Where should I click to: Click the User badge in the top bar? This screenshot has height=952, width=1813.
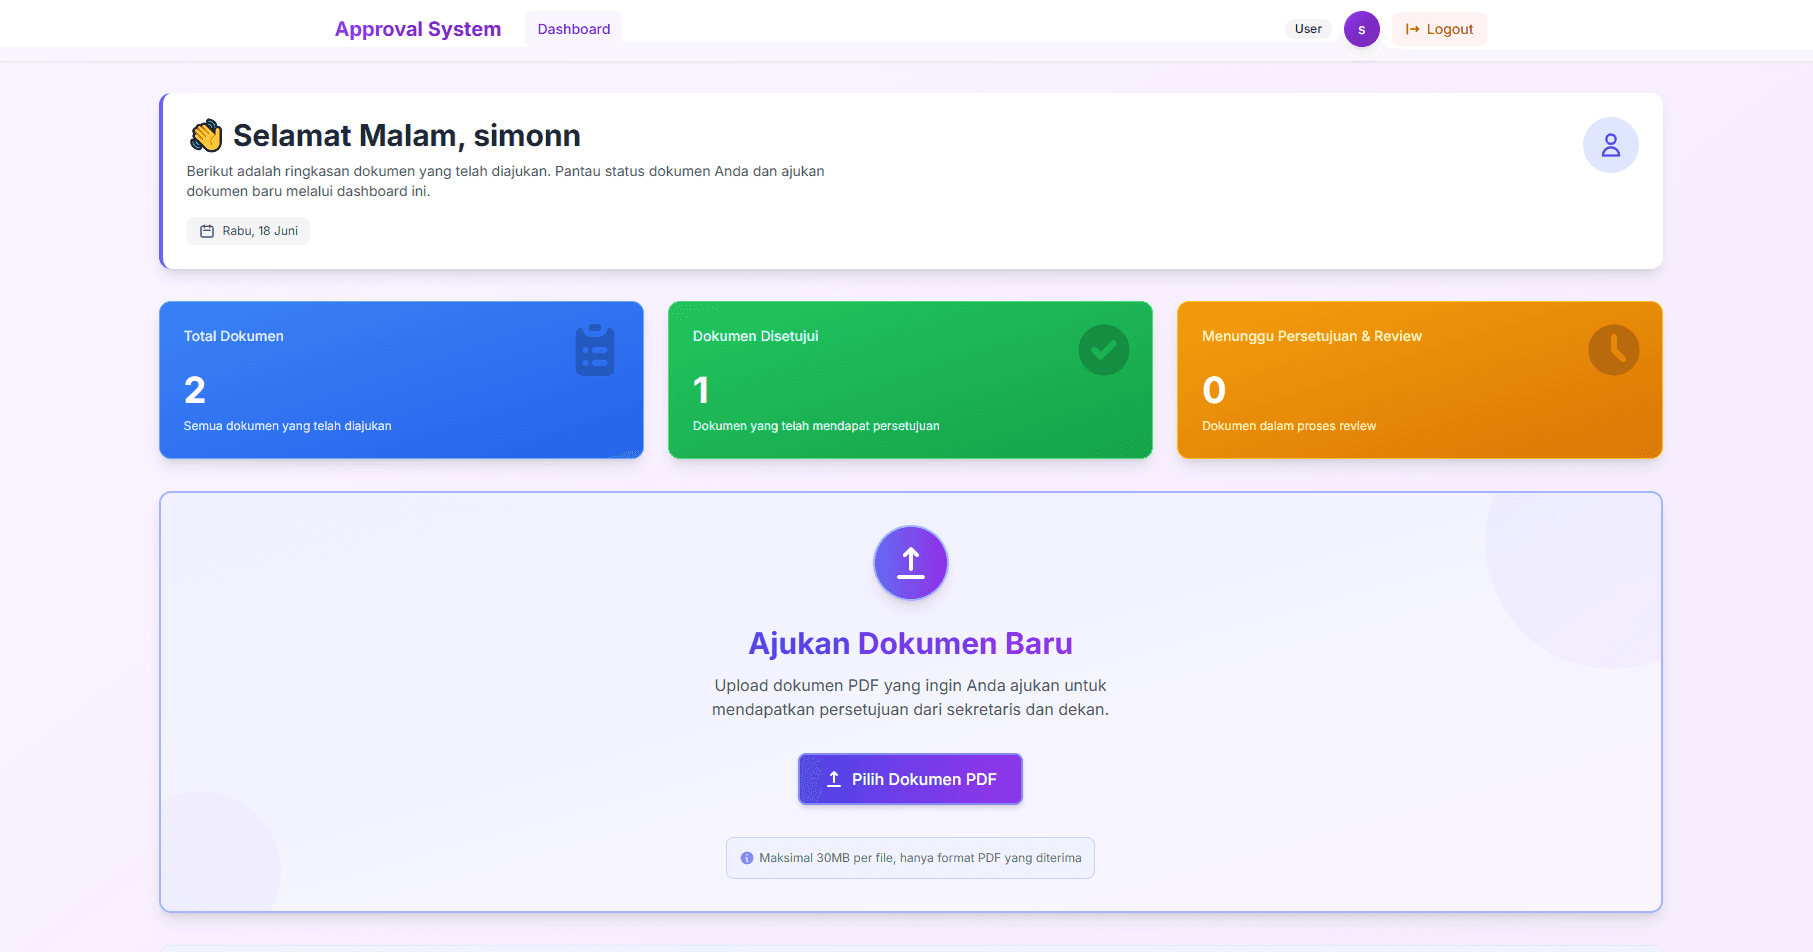[x=1308, y=28]
